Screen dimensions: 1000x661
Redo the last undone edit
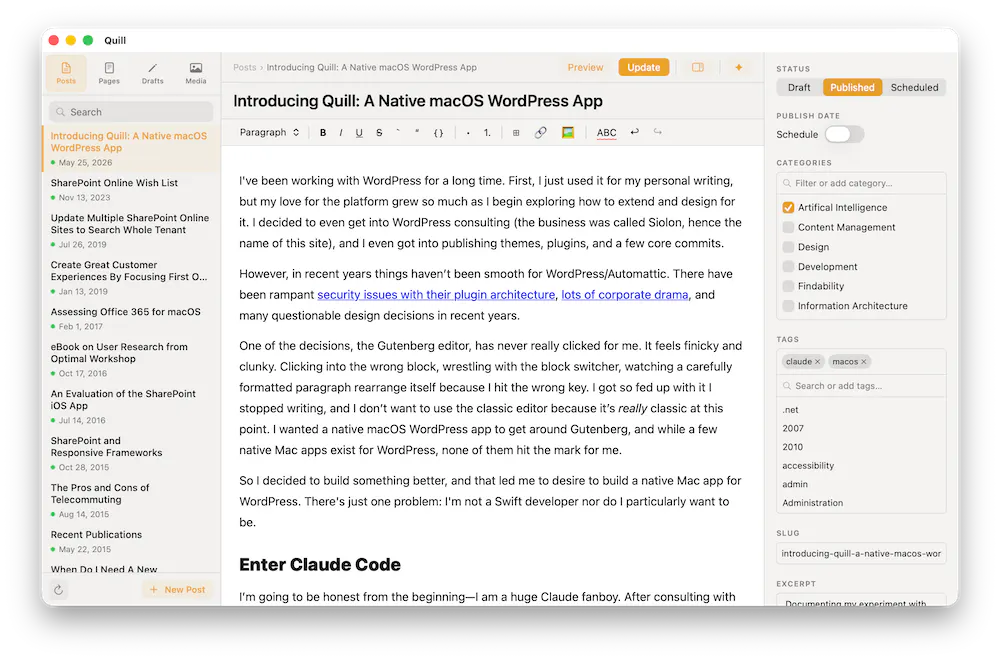(x=658, y=132)
